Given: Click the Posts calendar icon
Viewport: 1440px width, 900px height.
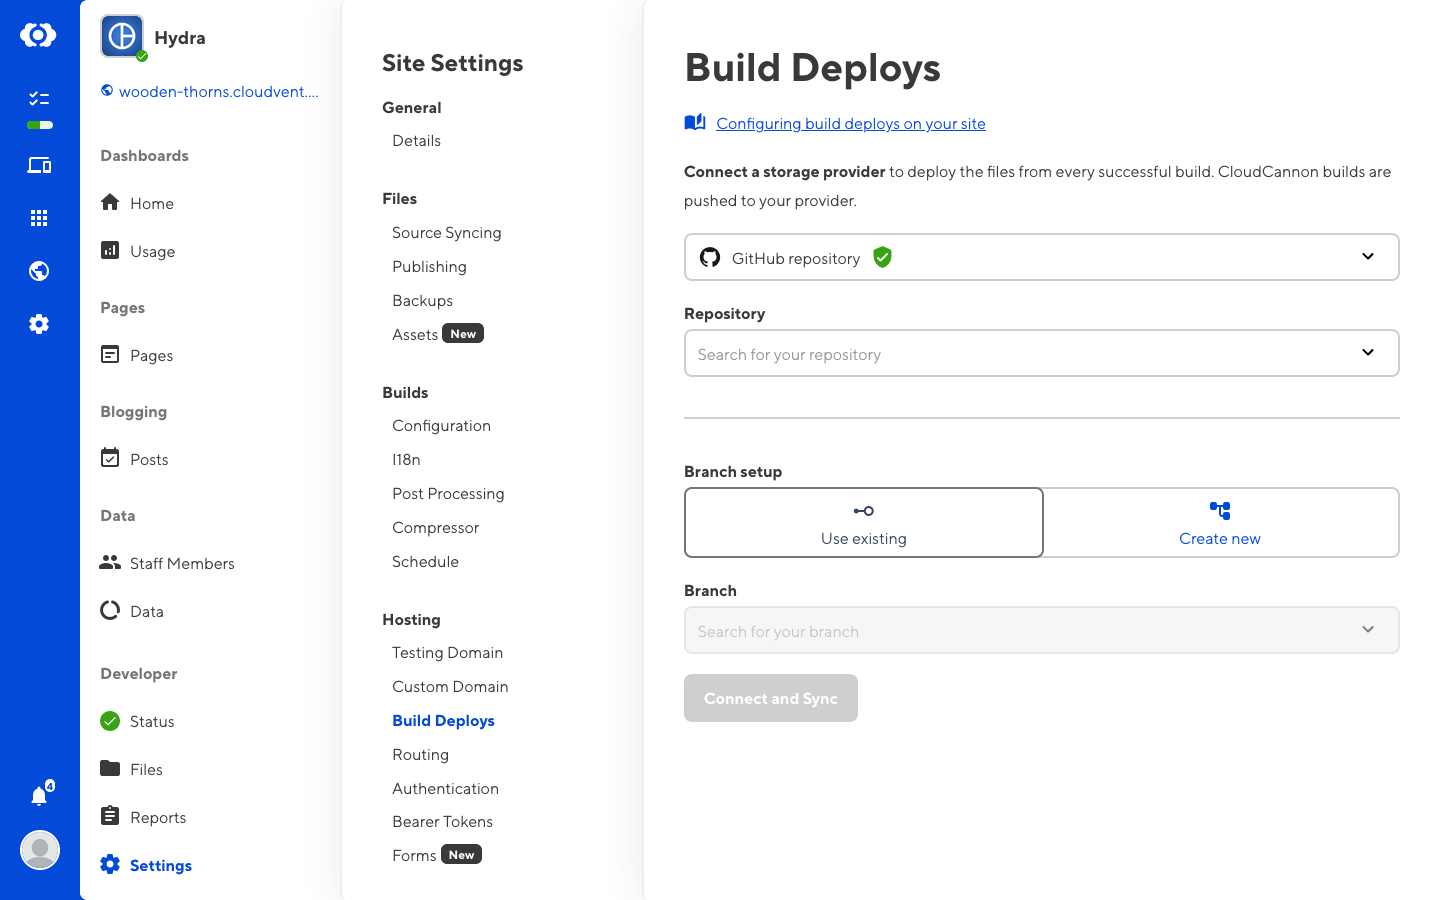Looking at the screenshot, I should [110, 458].
